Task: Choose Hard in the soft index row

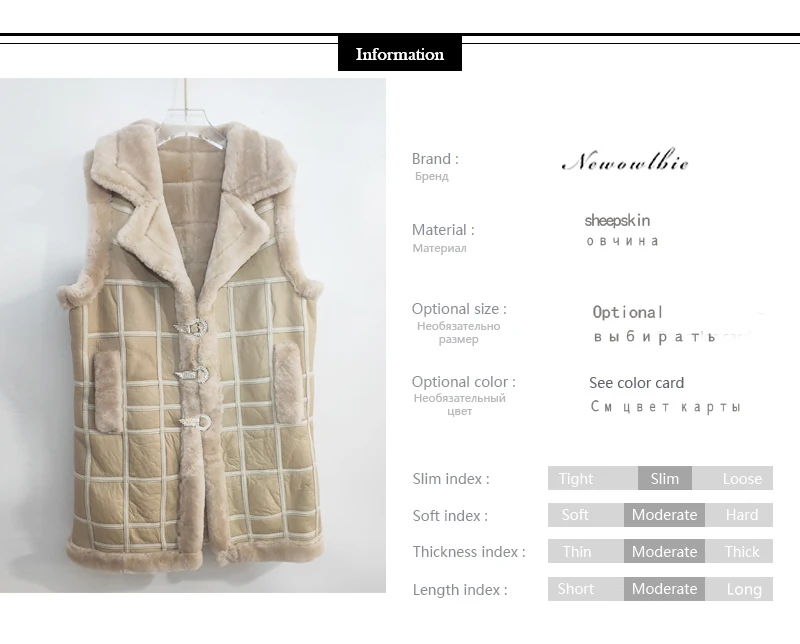Action: click(x=739, y=515)
